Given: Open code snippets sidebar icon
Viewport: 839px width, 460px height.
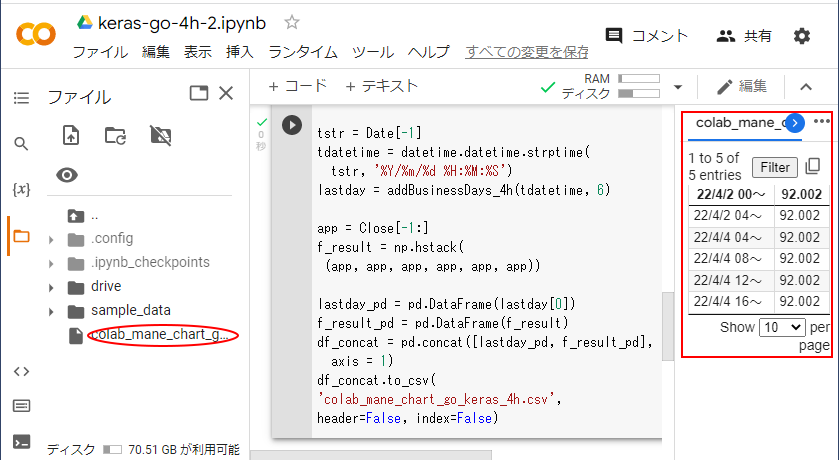Looking at the screenshot, I should (x=21, y=371).
